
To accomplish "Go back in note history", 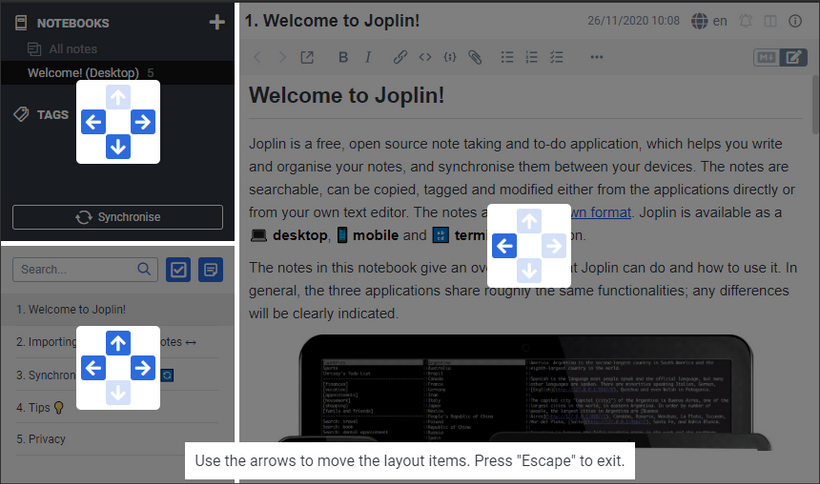I will point(257,57).
